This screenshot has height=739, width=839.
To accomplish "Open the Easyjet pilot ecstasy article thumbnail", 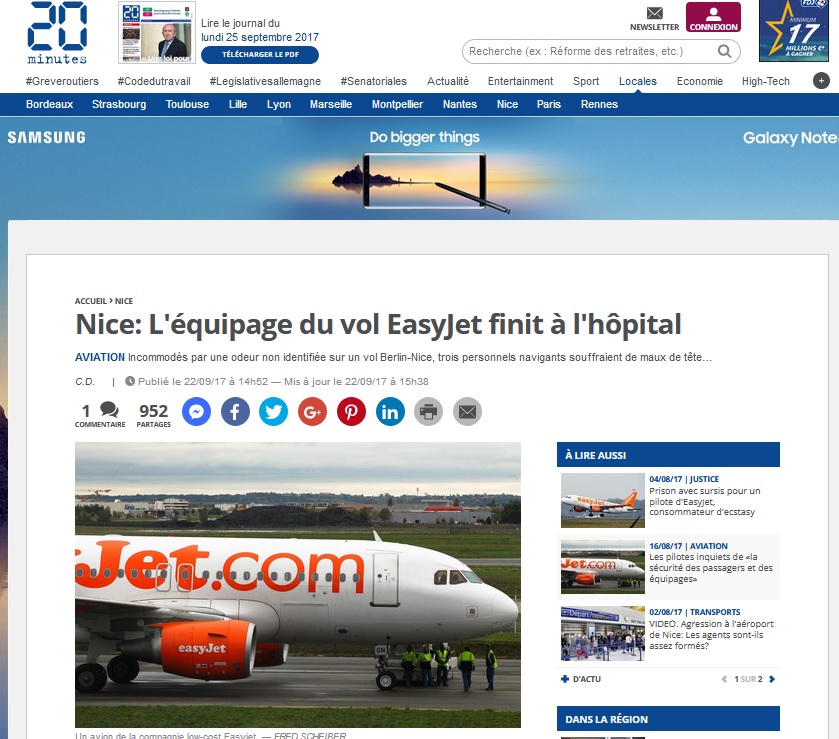I will (x=602, y=500).
